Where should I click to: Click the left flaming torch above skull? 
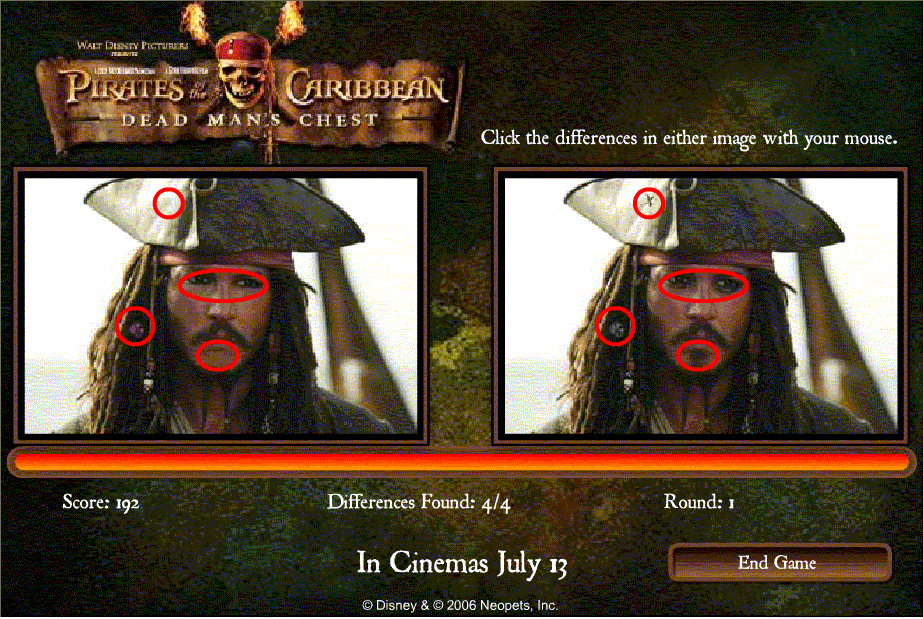point(196,22)
